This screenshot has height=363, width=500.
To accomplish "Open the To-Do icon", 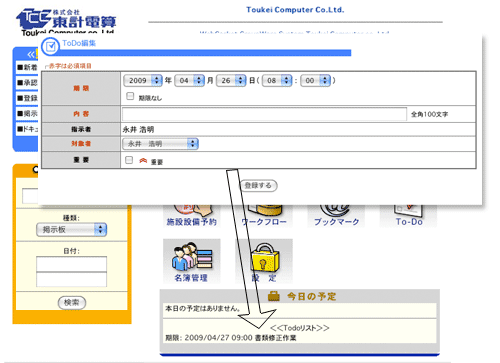I will click(x=409, y=216).
